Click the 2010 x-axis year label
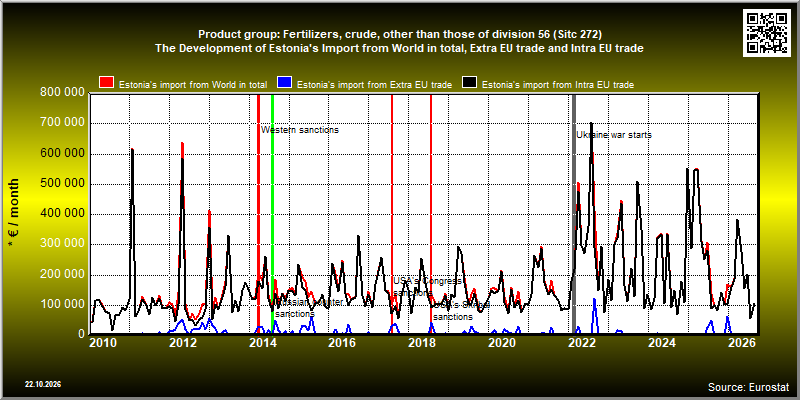The image size is (800, 400). point(103,343)
